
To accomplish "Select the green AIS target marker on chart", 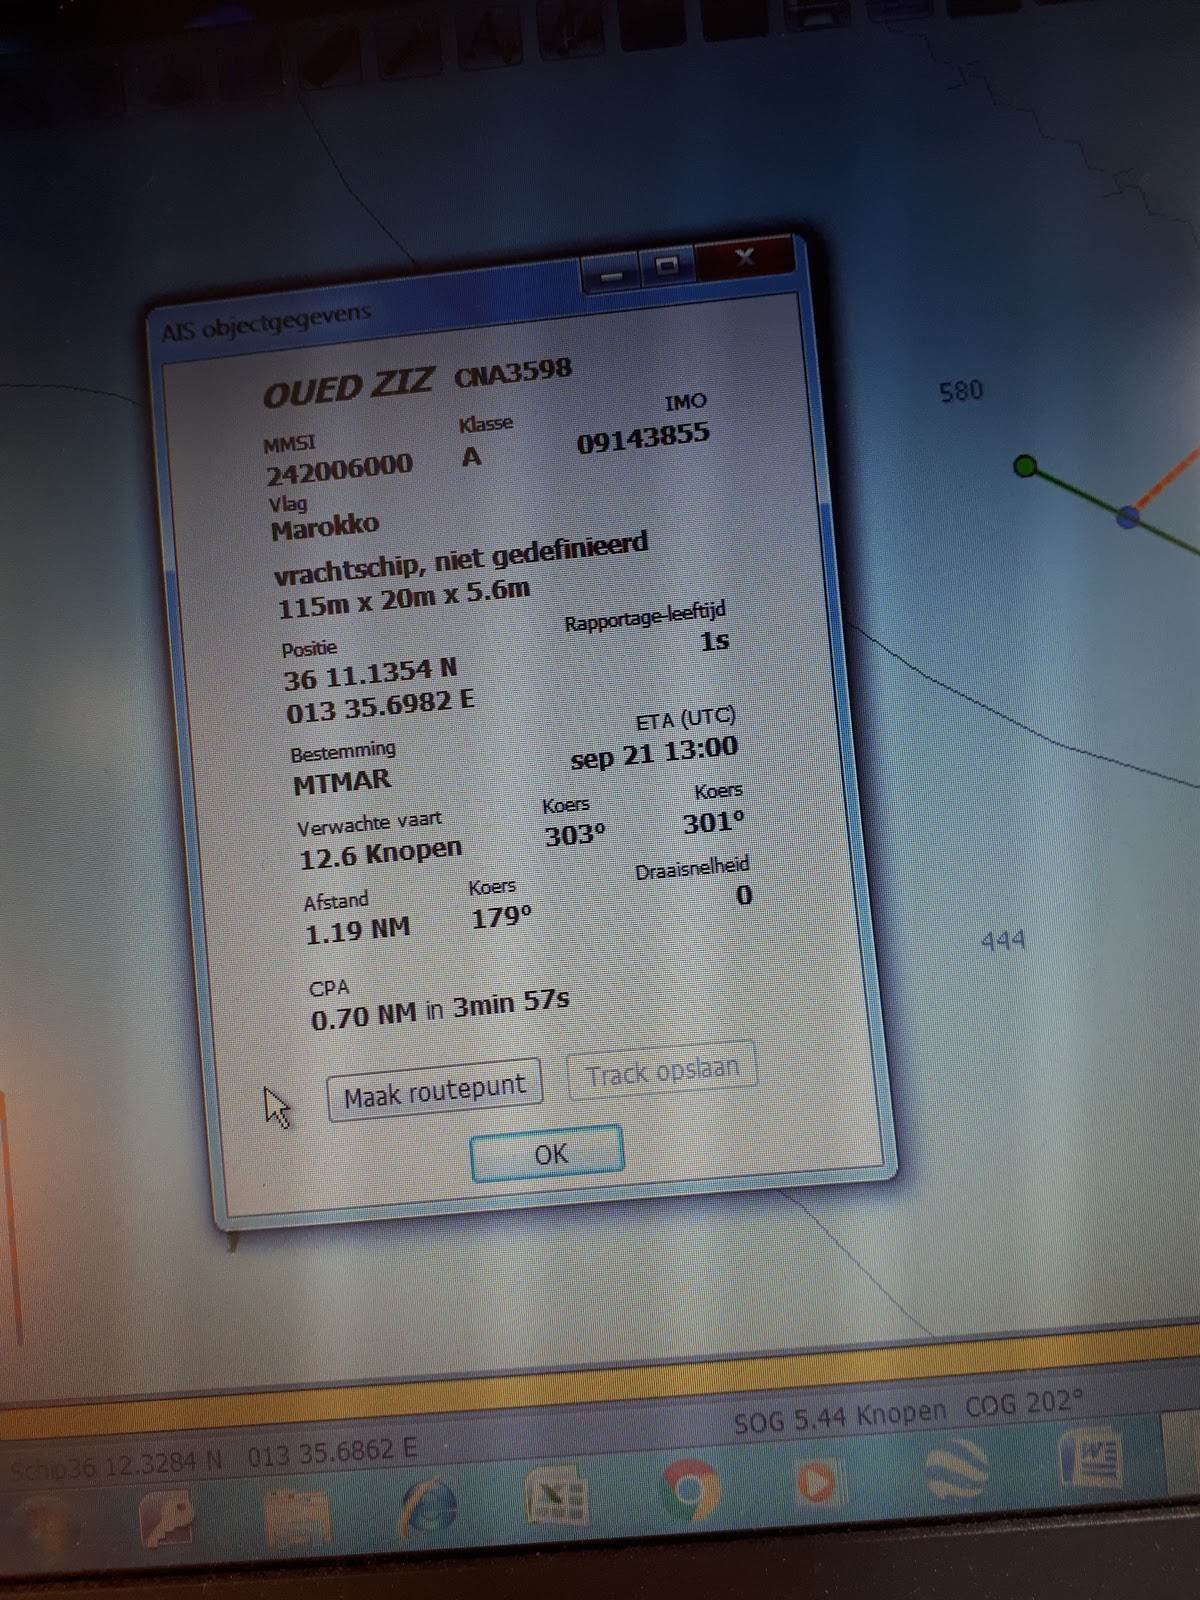I will (1025, 466).
